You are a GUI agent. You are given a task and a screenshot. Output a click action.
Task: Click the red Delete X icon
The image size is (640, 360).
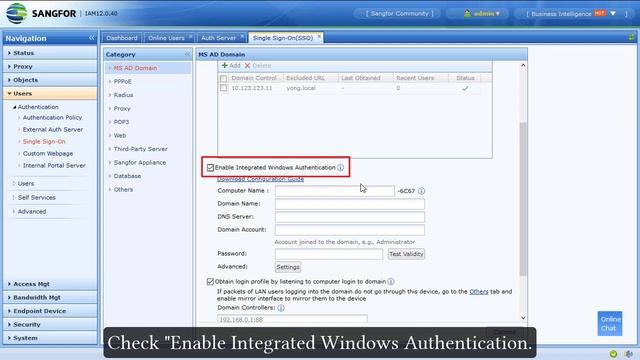click(247, 65)
